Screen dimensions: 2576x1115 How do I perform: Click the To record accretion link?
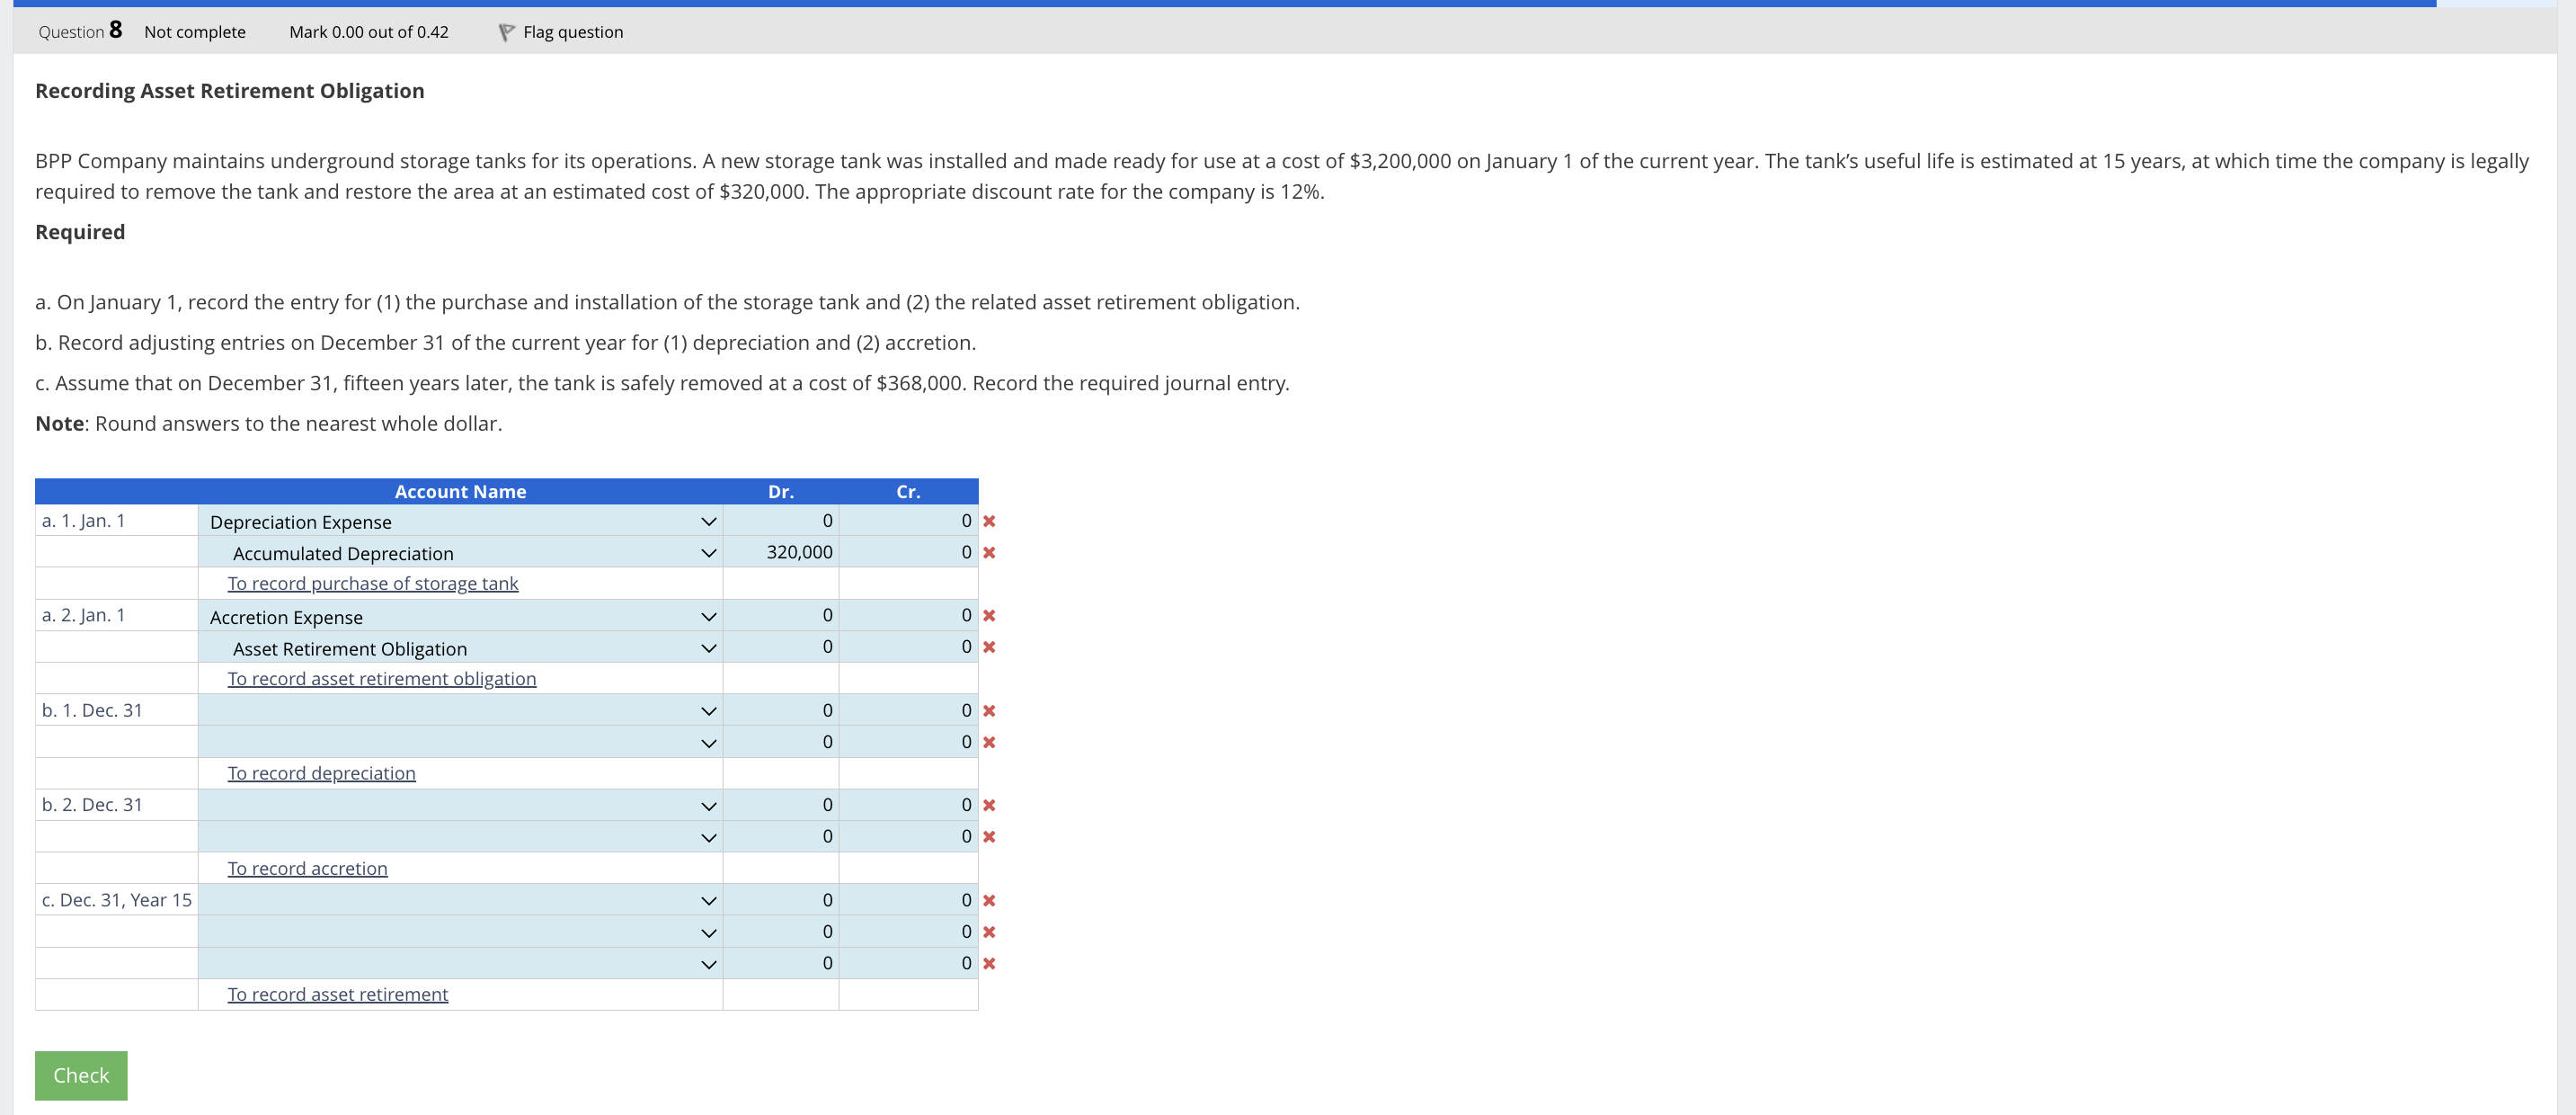[307, 868]
